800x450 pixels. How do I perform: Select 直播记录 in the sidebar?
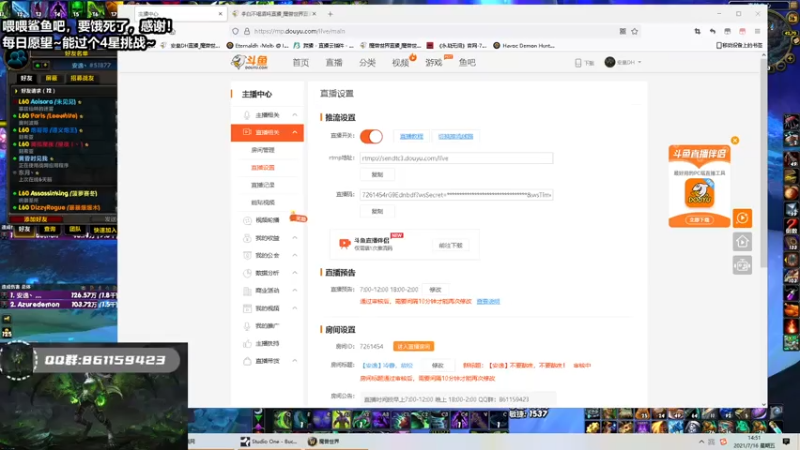pyautogui.click(x=263, y=185)
